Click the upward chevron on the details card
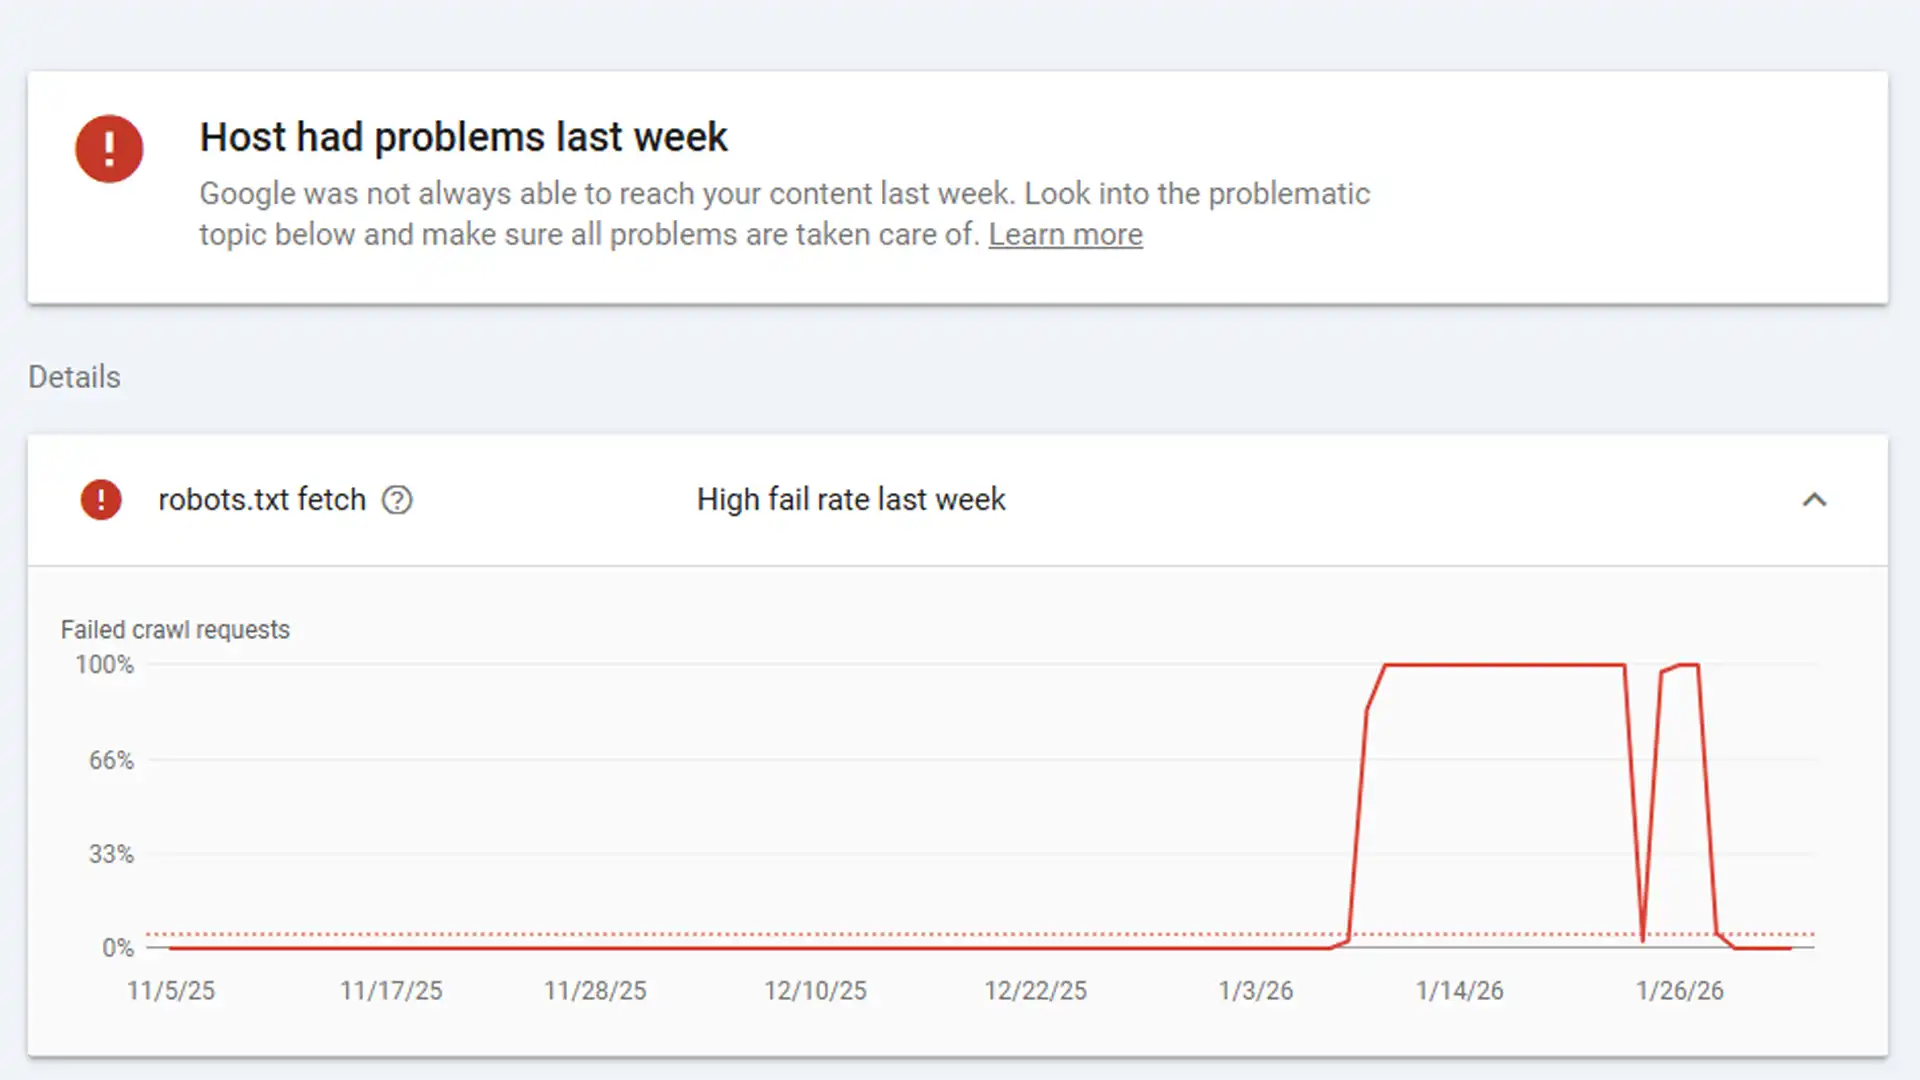 (x=1816, y=500)
